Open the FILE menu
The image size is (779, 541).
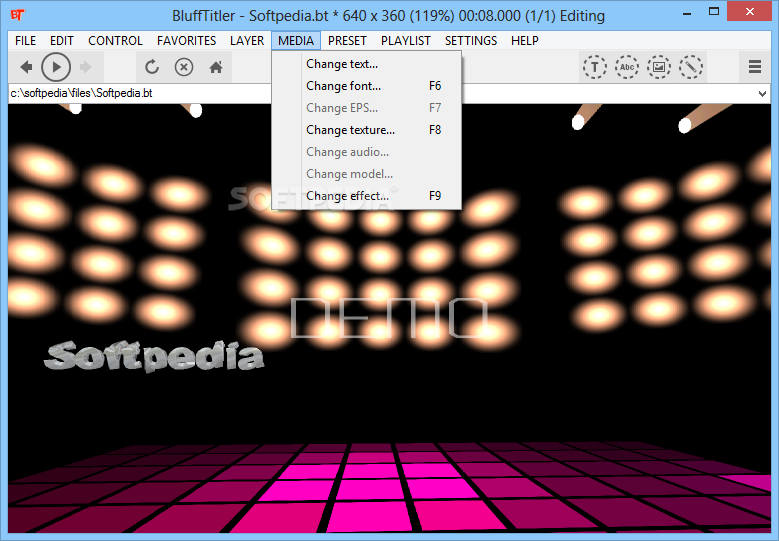point(25,41)
